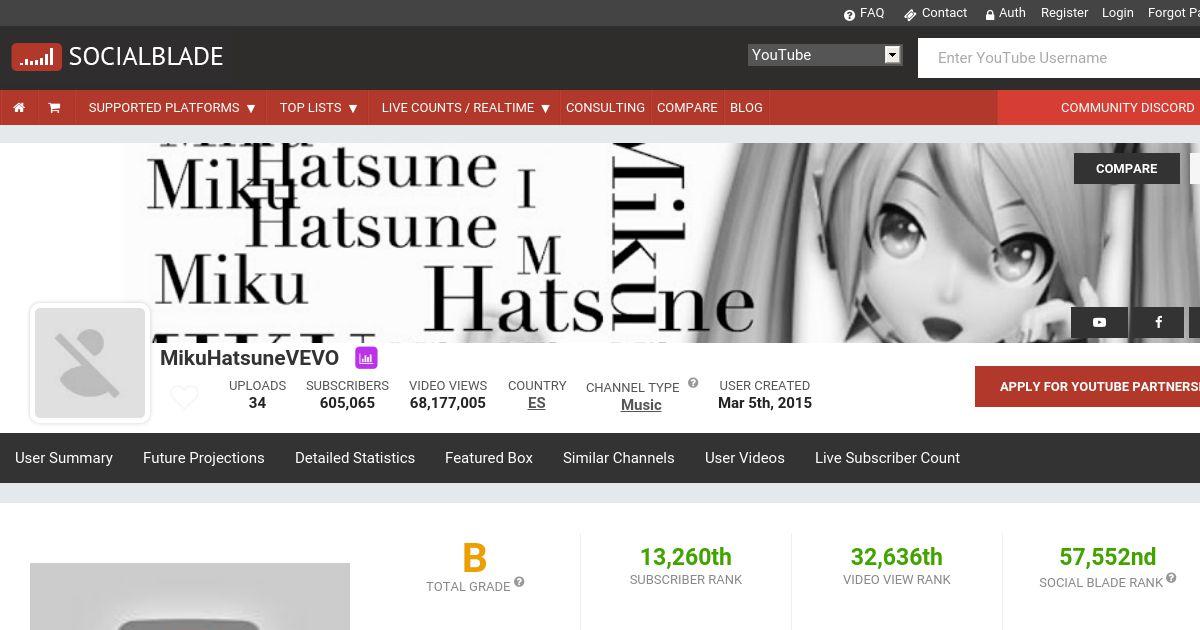Expand the Top Lists menu
Viewport: 1200px width, 630px height.
pyautogui.click(x=319, y=107)
